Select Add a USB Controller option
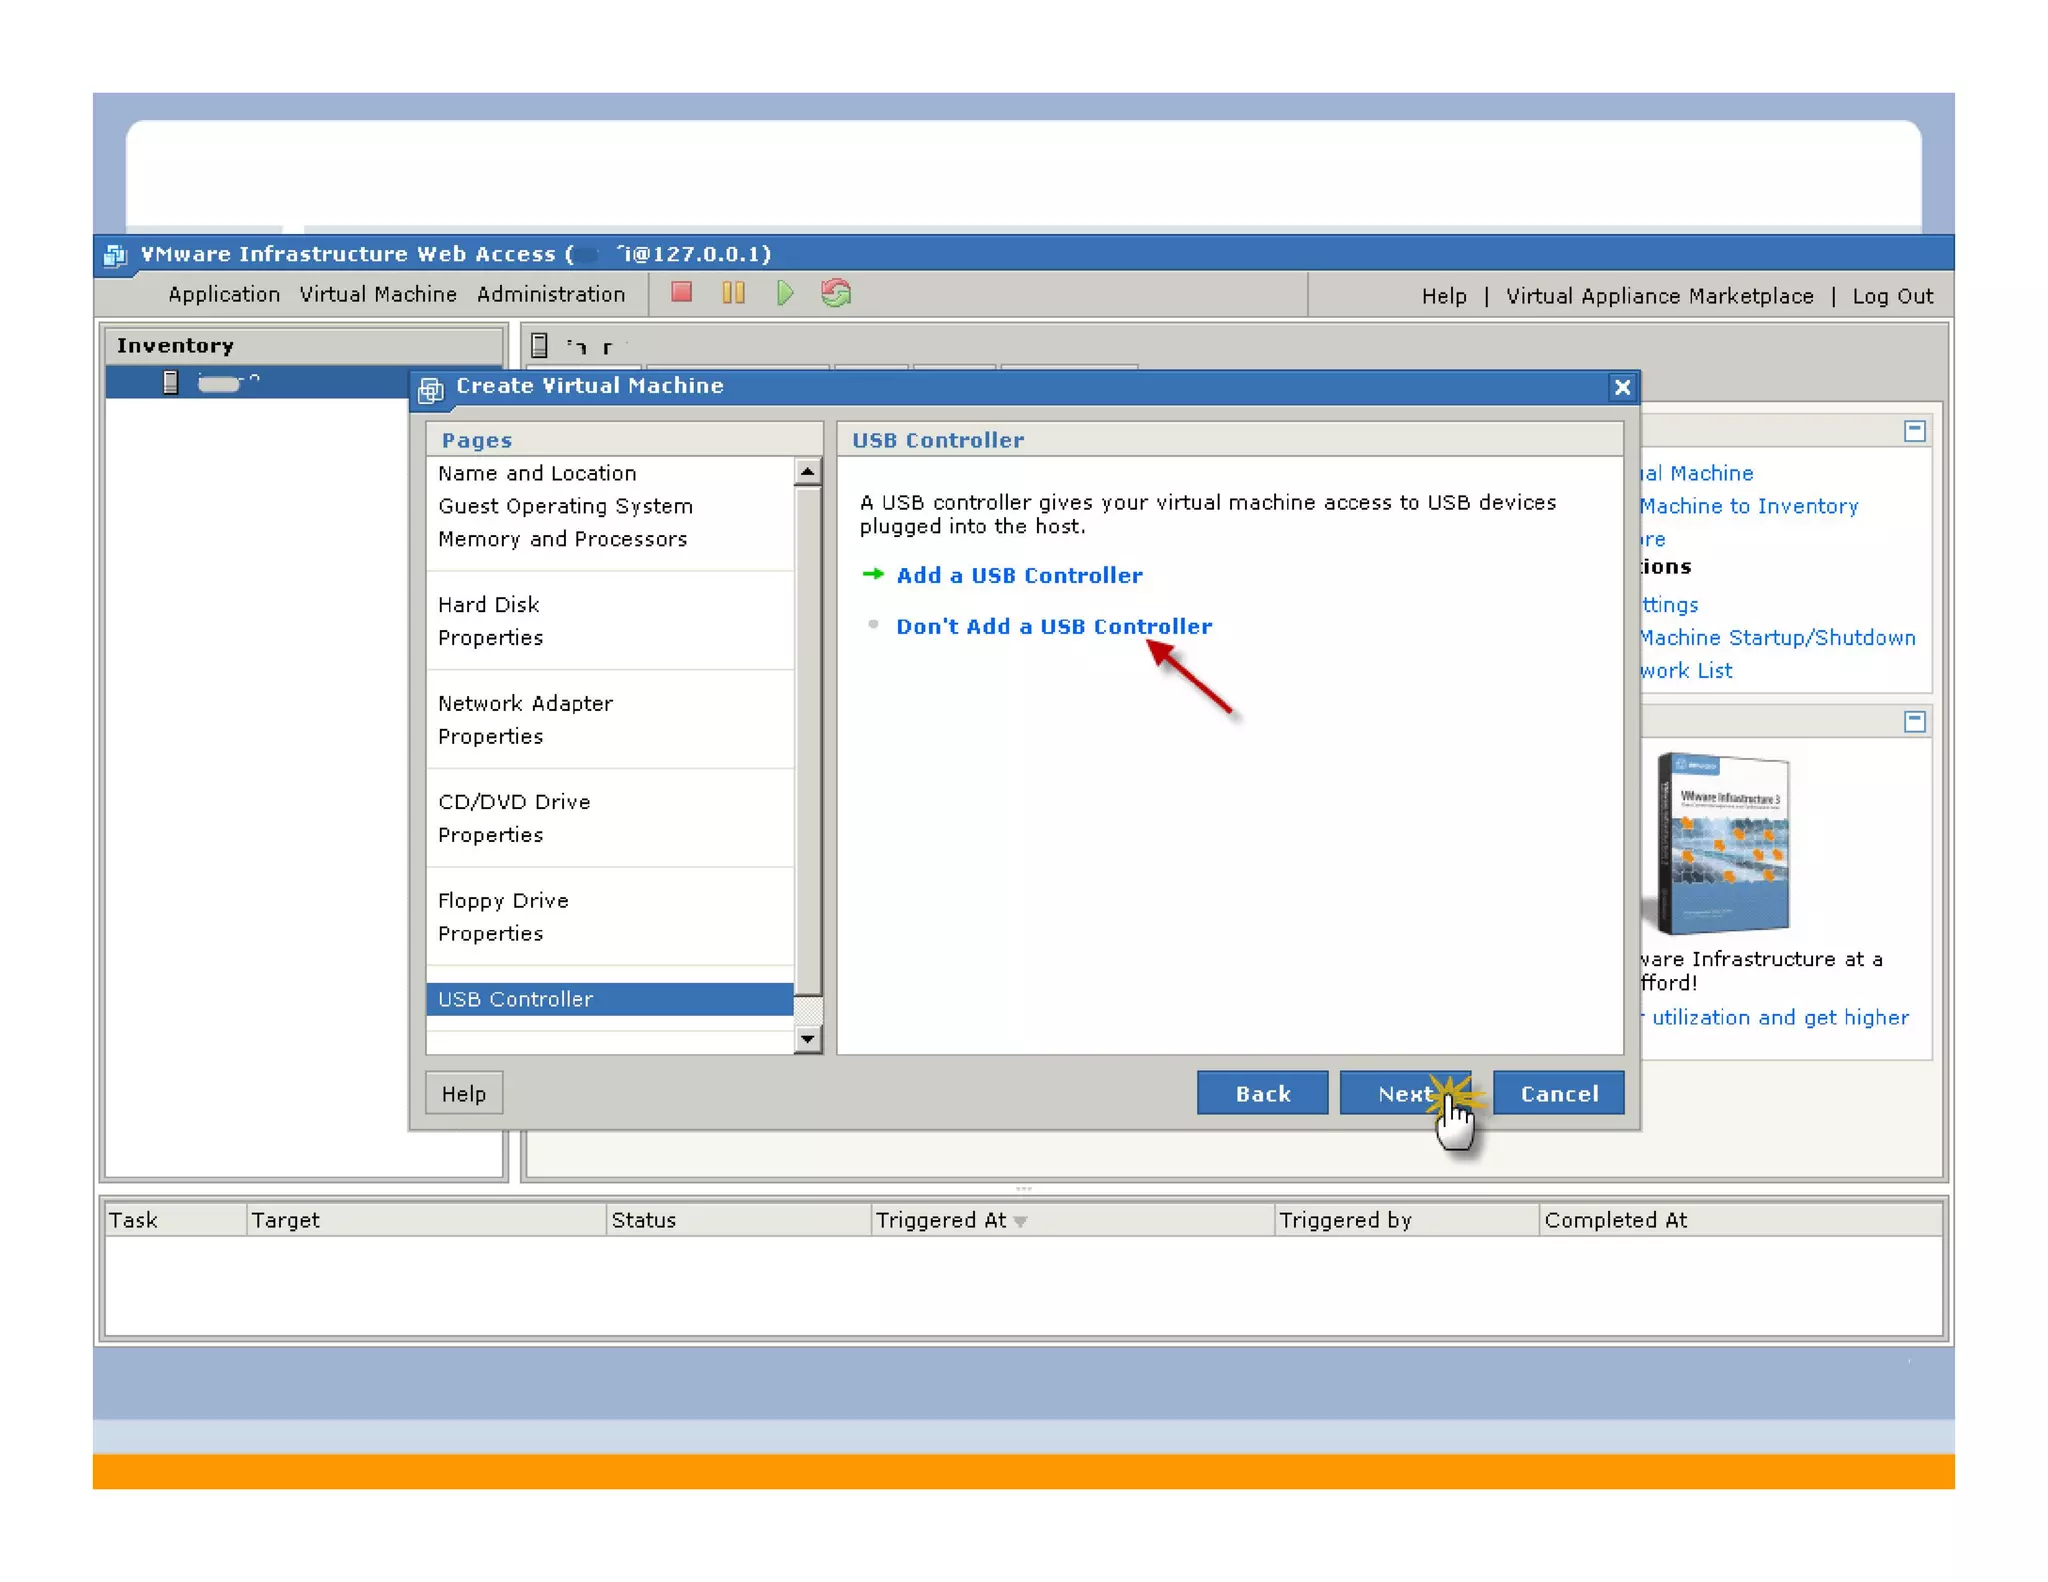This screenshot has height=1582, width=2048. pyautogui.click(x=1018, y=575)
